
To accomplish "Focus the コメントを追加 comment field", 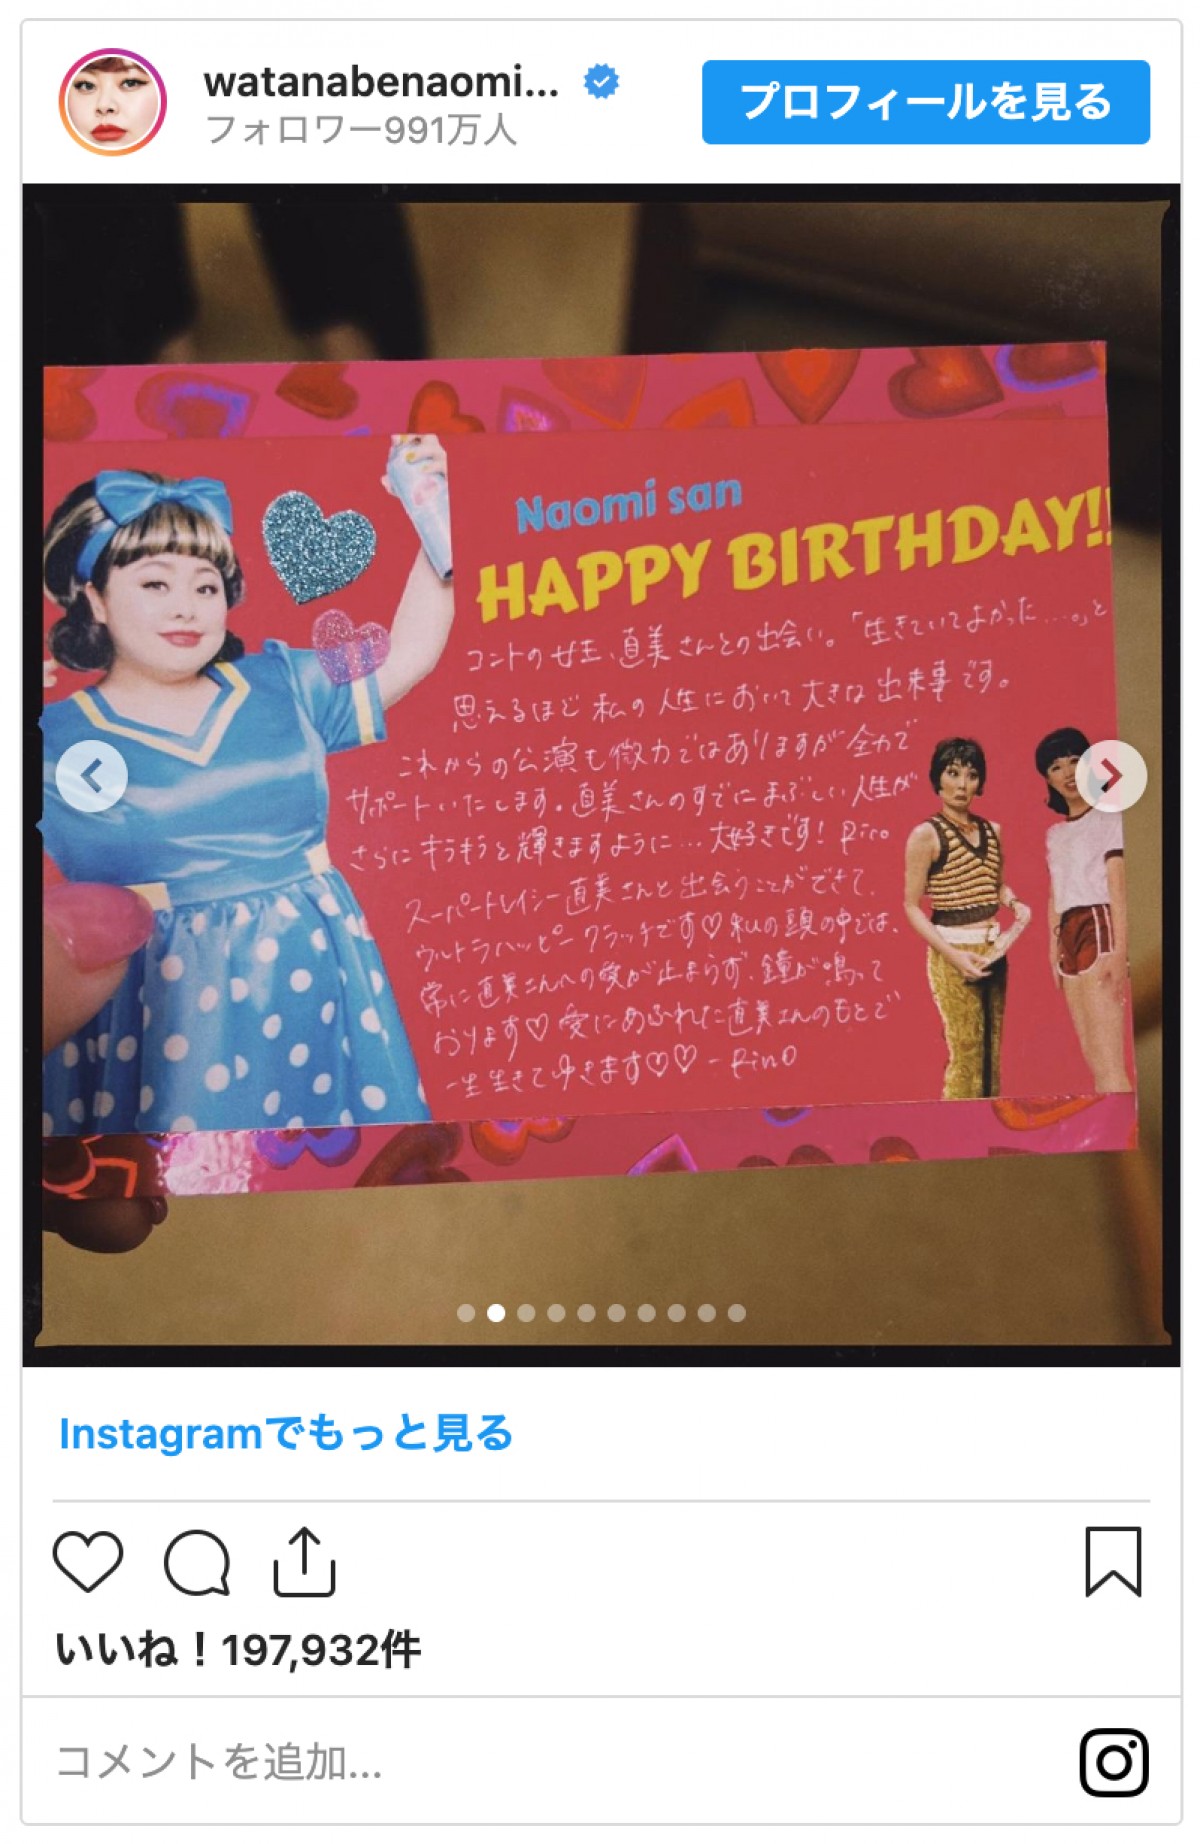I will tap(560, 1763).
